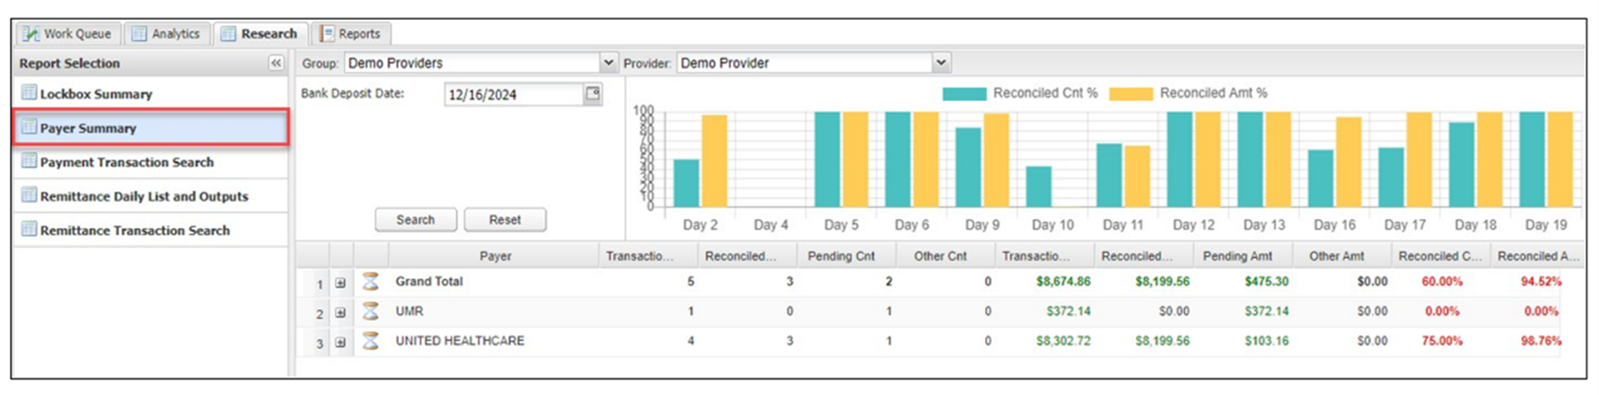1599x395 pixels.
Task: Sort by Other Cnt column header
Action: click(940, 256)
